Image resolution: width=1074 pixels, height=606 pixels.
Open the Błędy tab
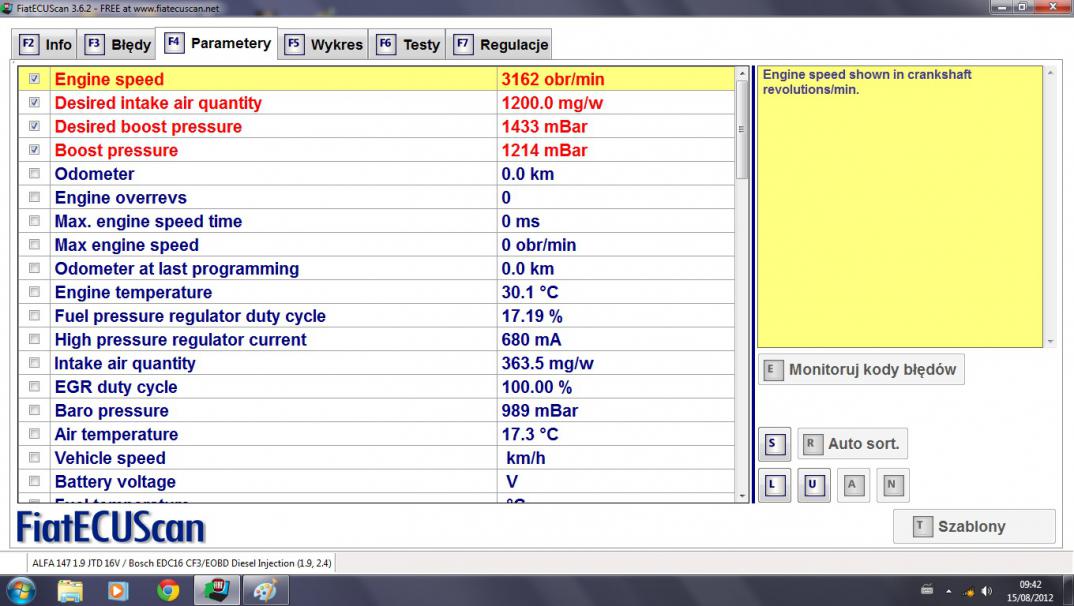pos(118,45)
